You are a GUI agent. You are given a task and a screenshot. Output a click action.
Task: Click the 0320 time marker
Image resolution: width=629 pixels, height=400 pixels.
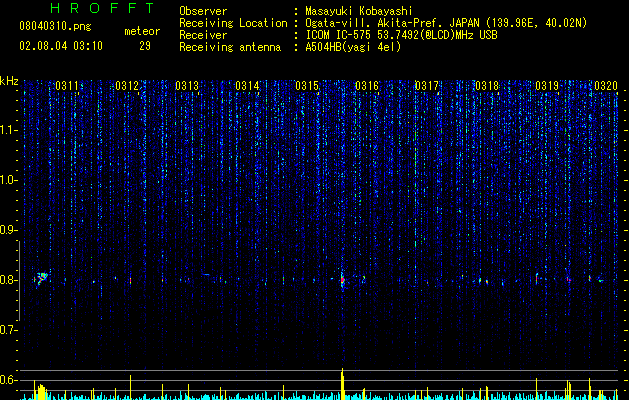(606, 86)
